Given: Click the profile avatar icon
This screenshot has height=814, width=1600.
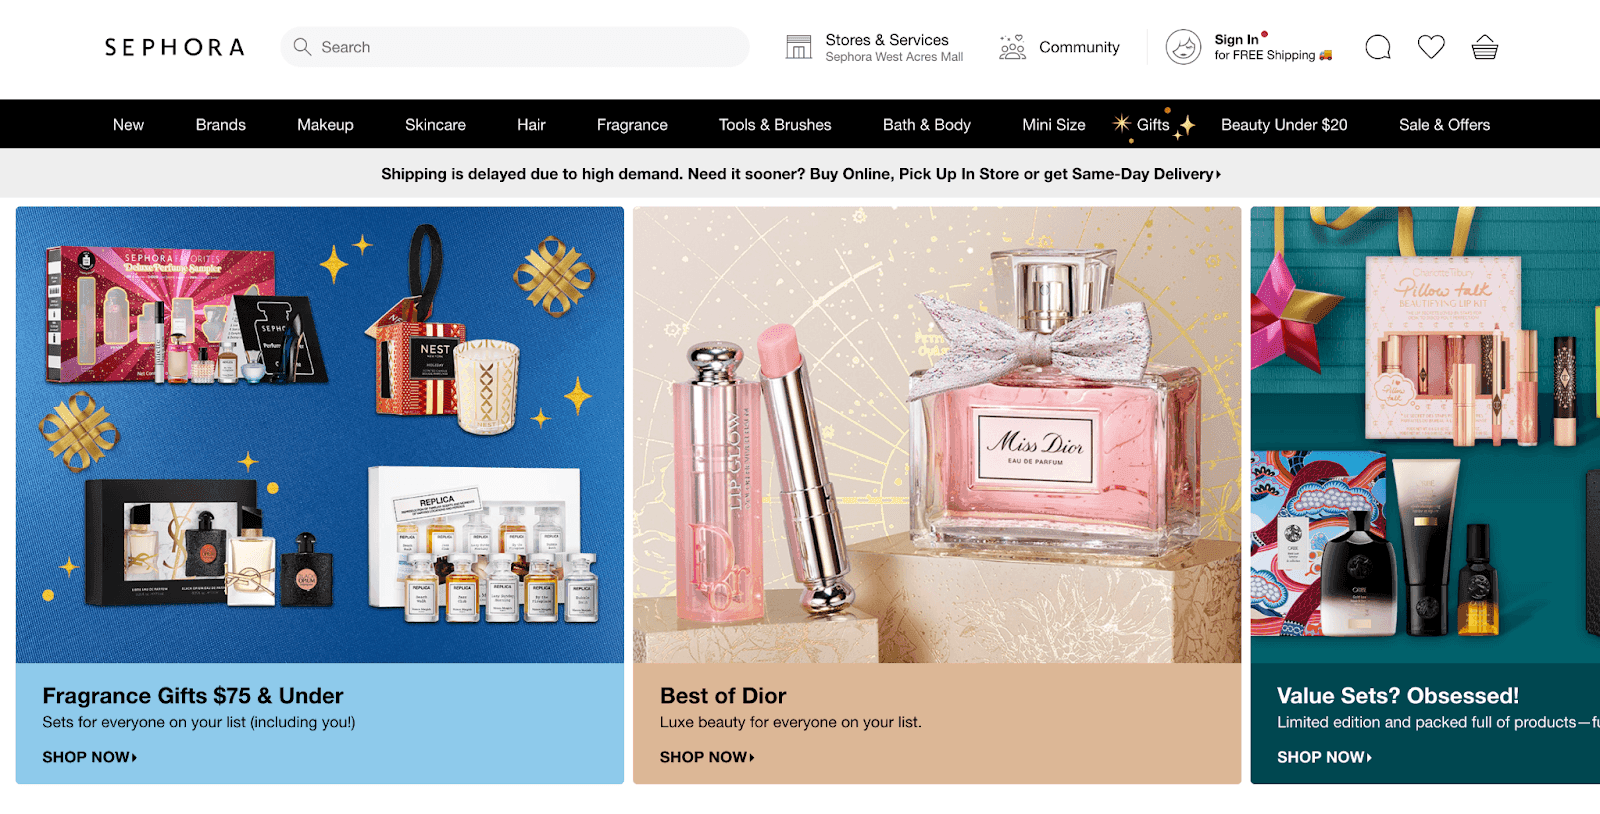Looking at the screenshot, I should pos(1183,47).
